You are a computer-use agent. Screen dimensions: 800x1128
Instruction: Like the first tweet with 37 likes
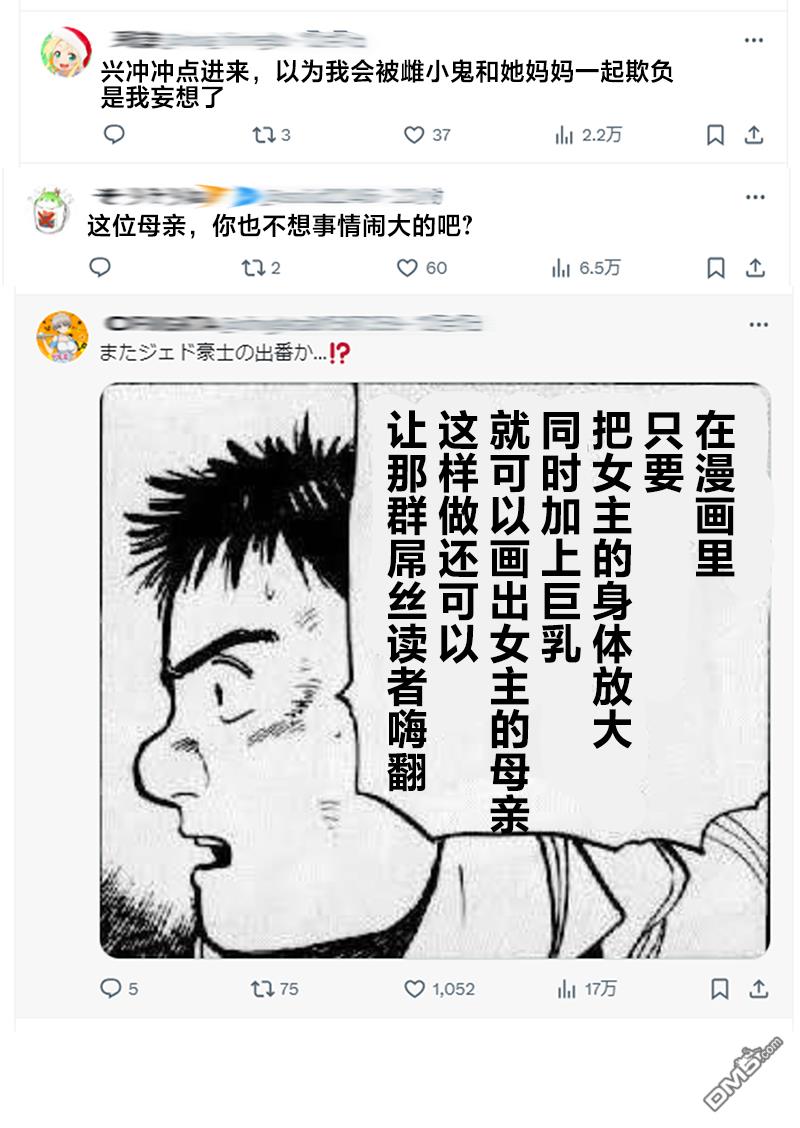427,135
